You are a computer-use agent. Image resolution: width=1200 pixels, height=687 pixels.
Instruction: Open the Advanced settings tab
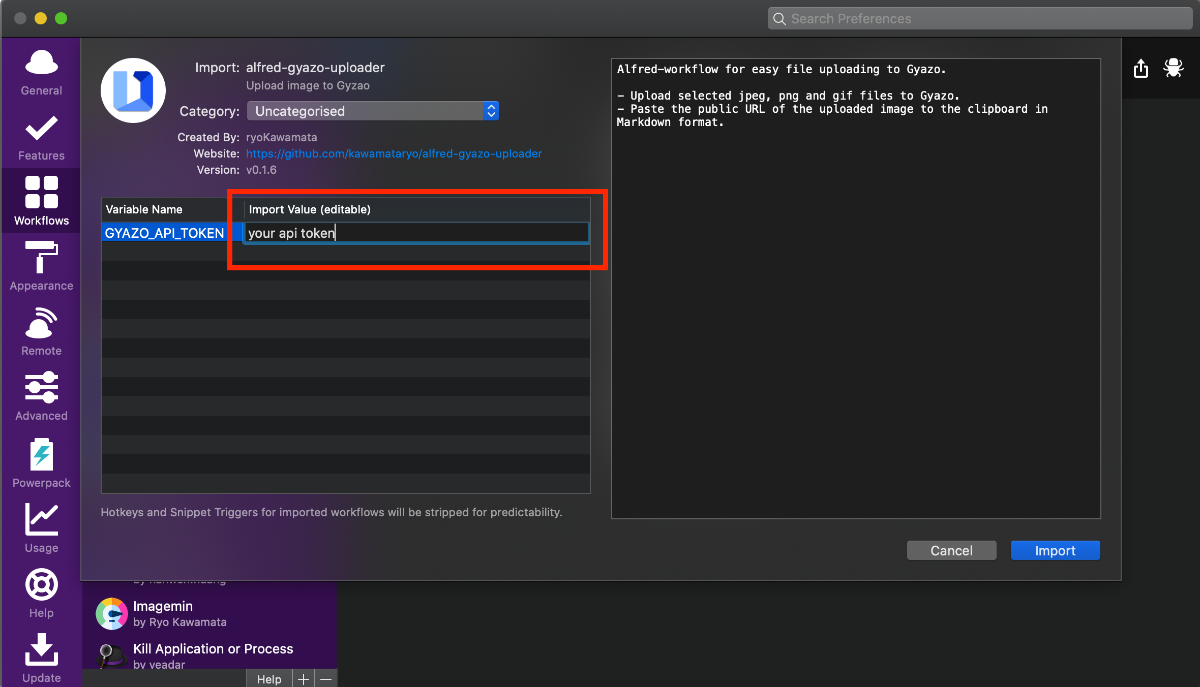click(x=41, y=397)
